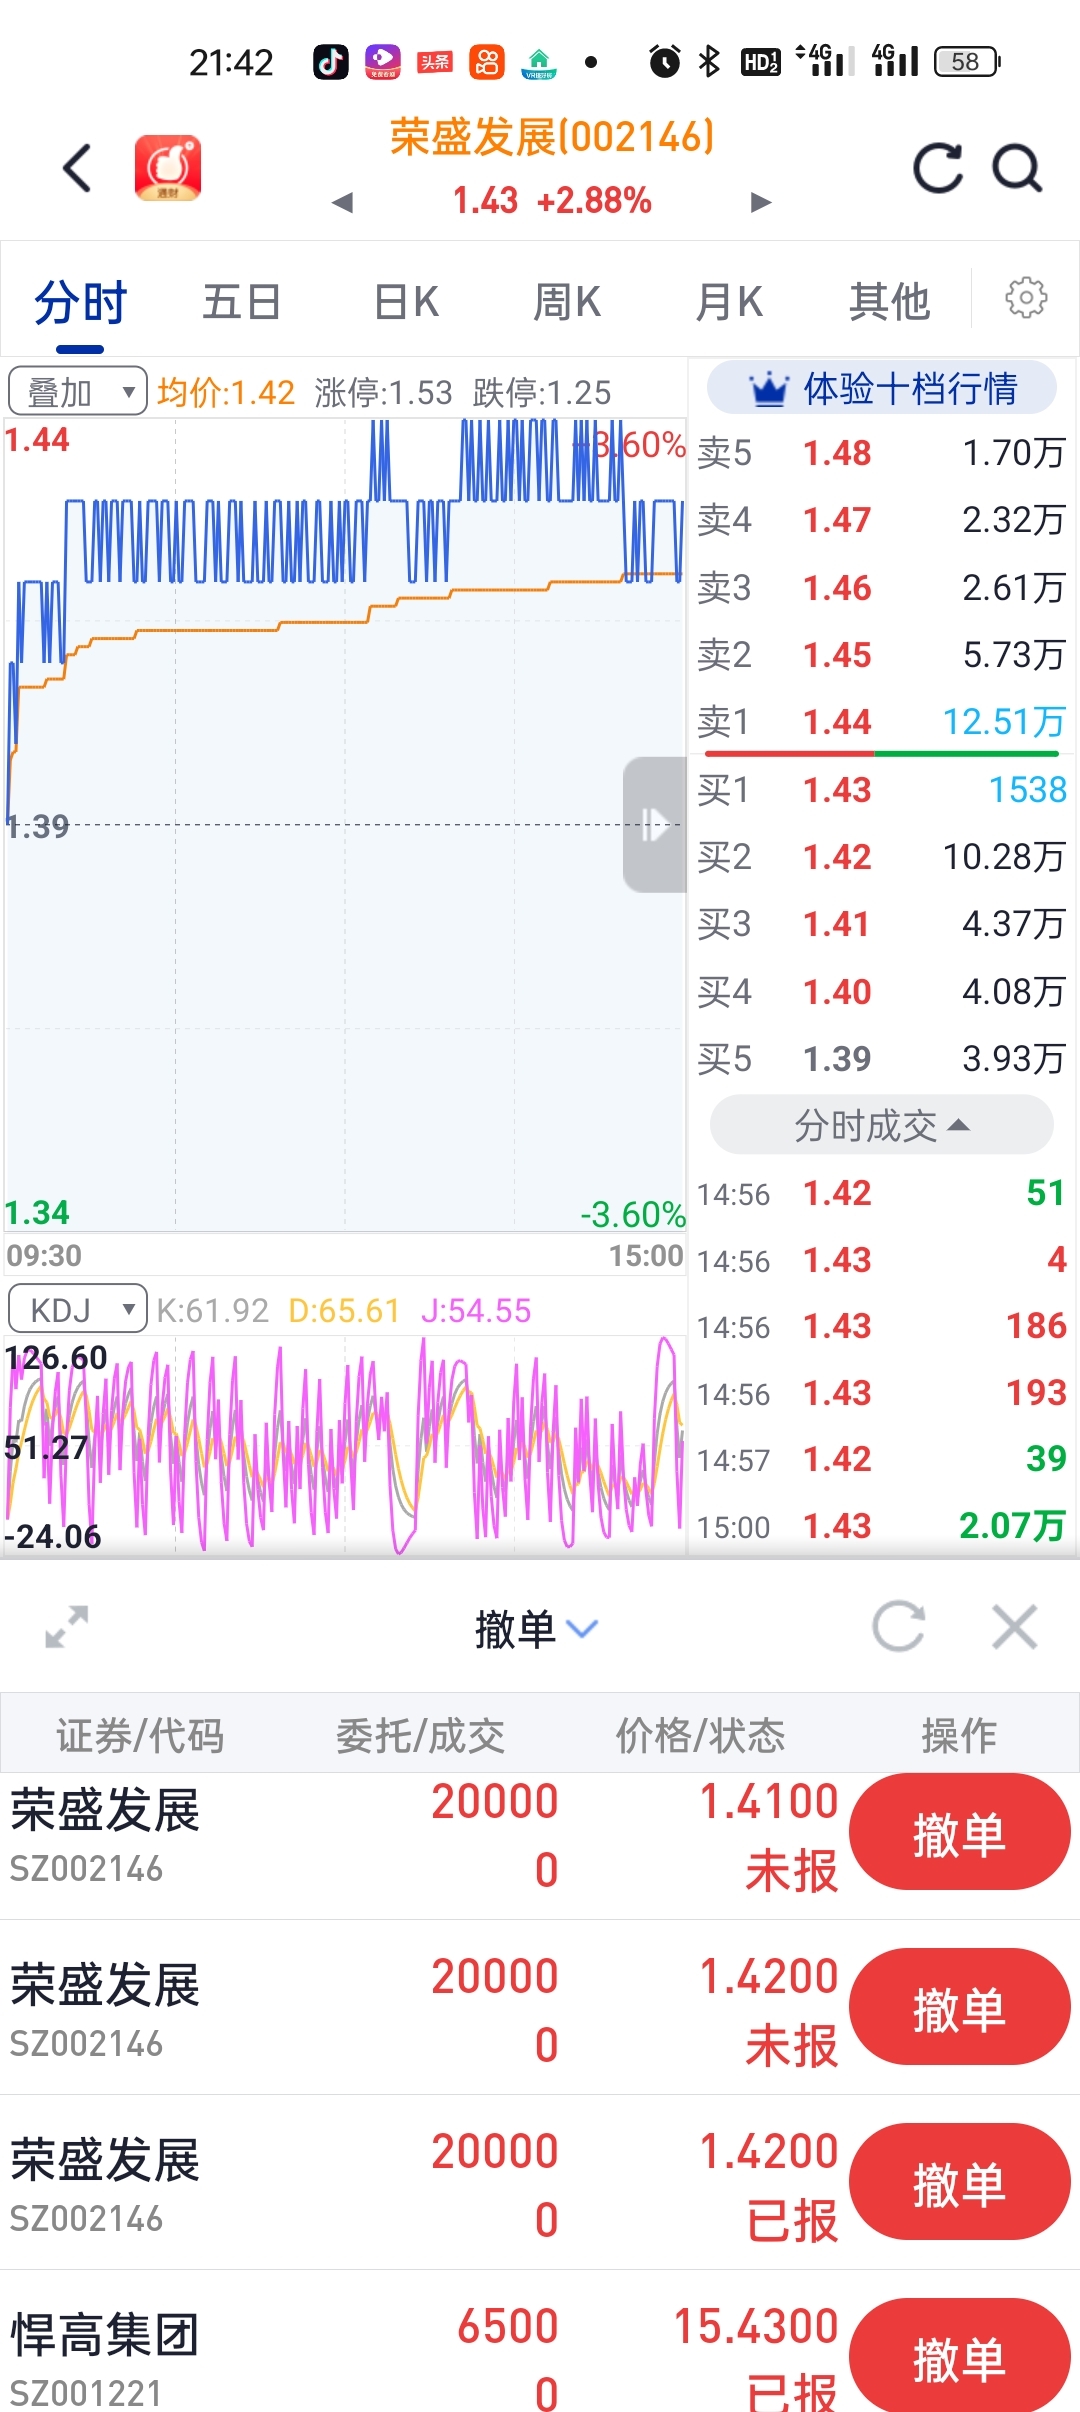Expand the 撤单 dropdown chevron

pos(582,1629)
